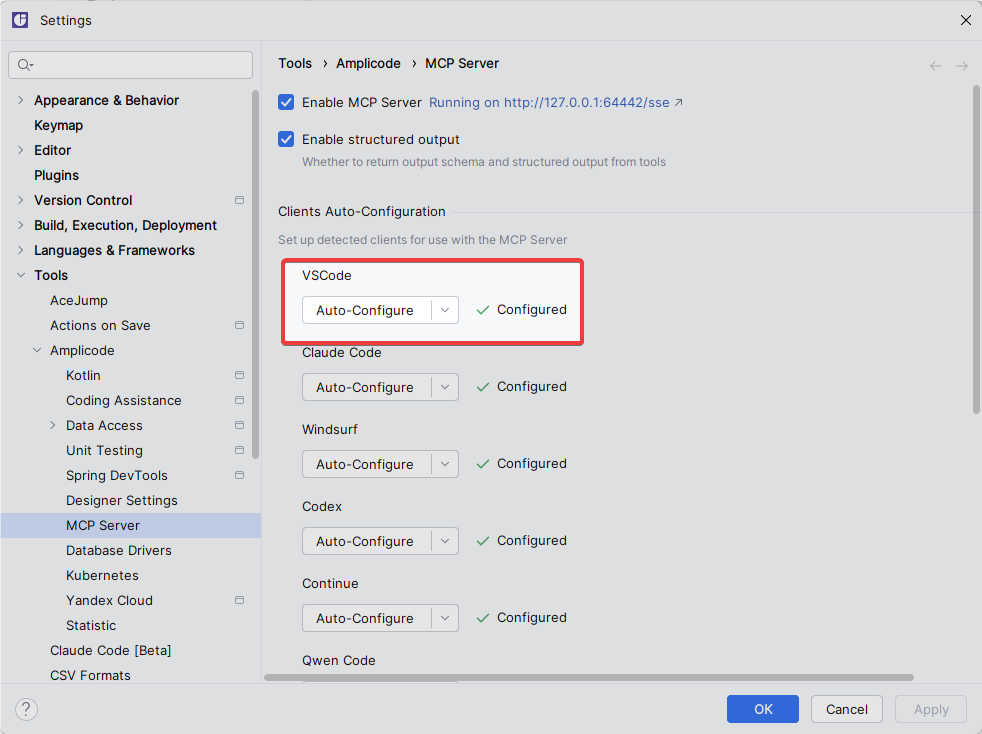Open the Kotlin settings page
Screen dimensions: 982x734
(x=83, y=375)
